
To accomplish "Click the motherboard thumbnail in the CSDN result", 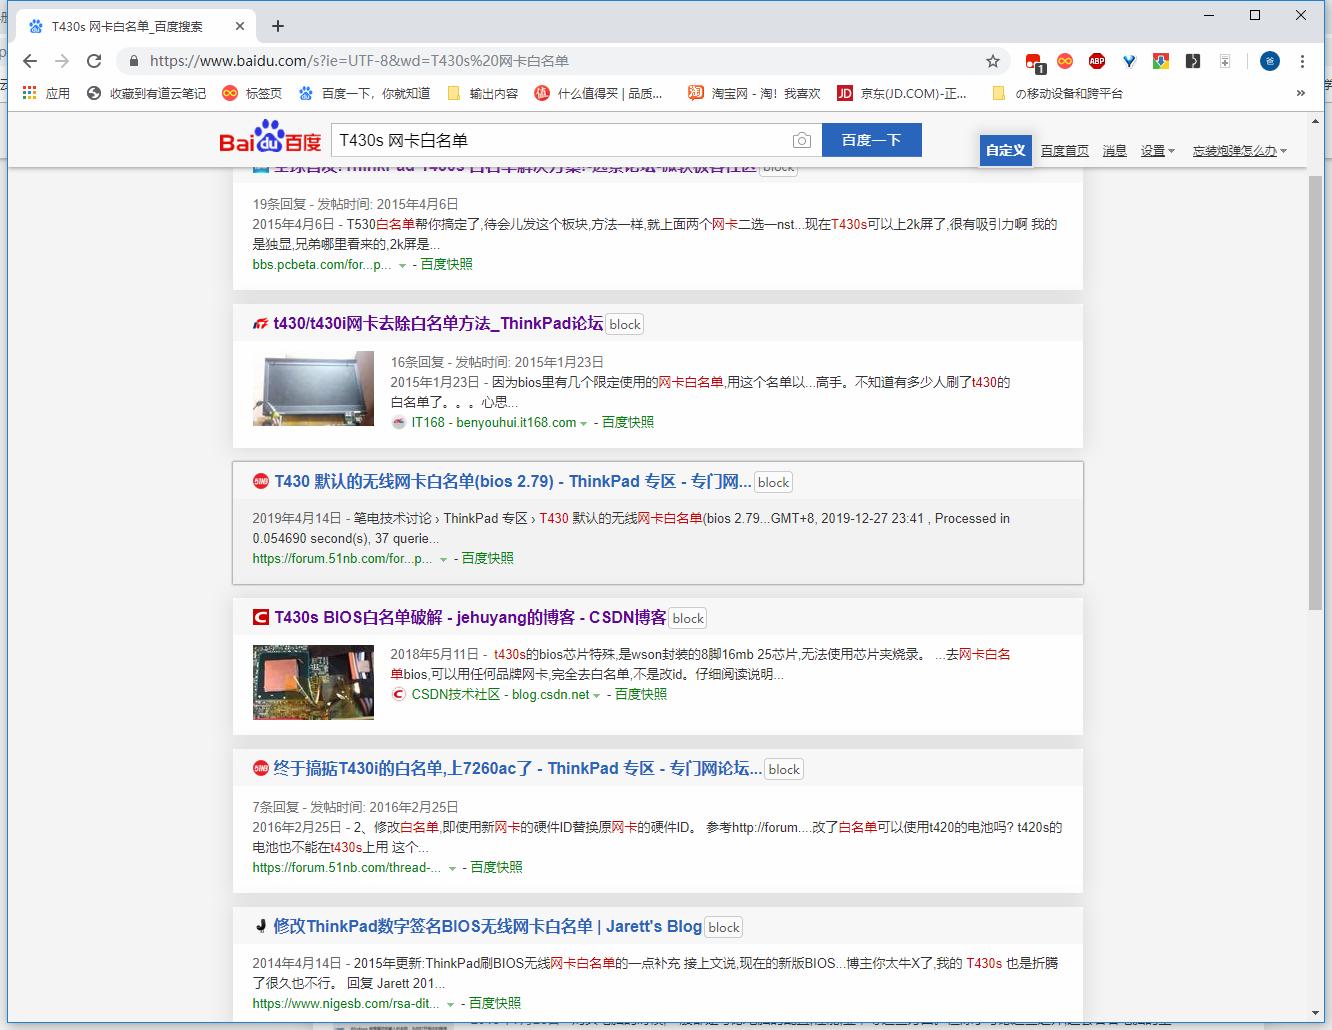I will 313,683.
